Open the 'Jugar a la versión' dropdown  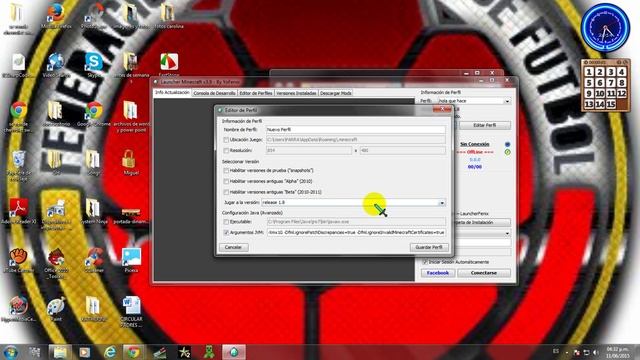442,202
